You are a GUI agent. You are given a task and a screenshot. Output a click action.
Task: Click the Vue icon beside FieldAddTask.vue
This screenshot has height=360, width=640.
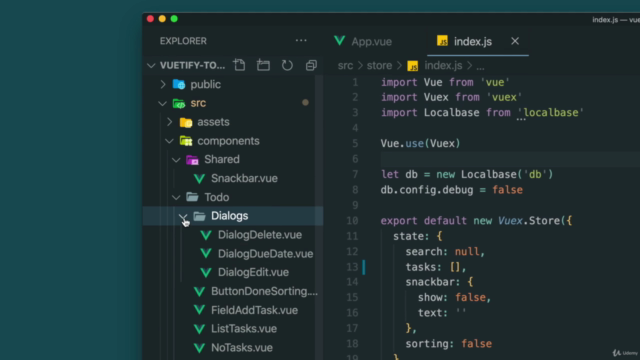(199, 310)
